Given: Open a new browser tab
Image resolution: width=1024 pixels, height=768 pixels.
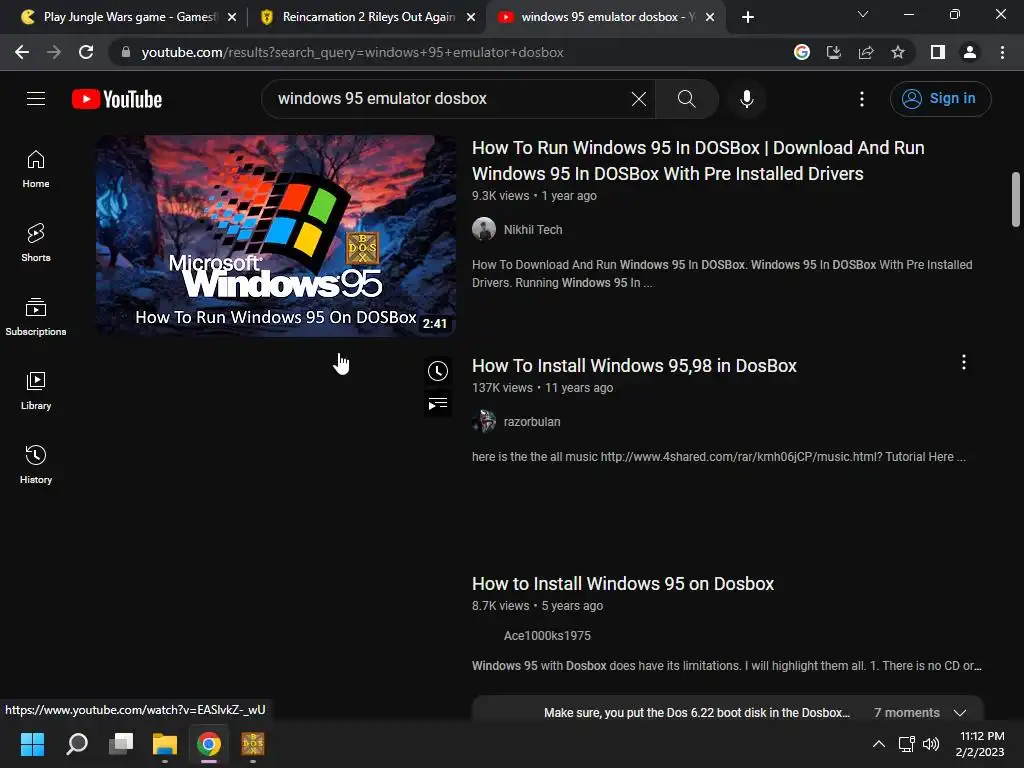Looking at the screenshot, I should (x=748, y=17).
